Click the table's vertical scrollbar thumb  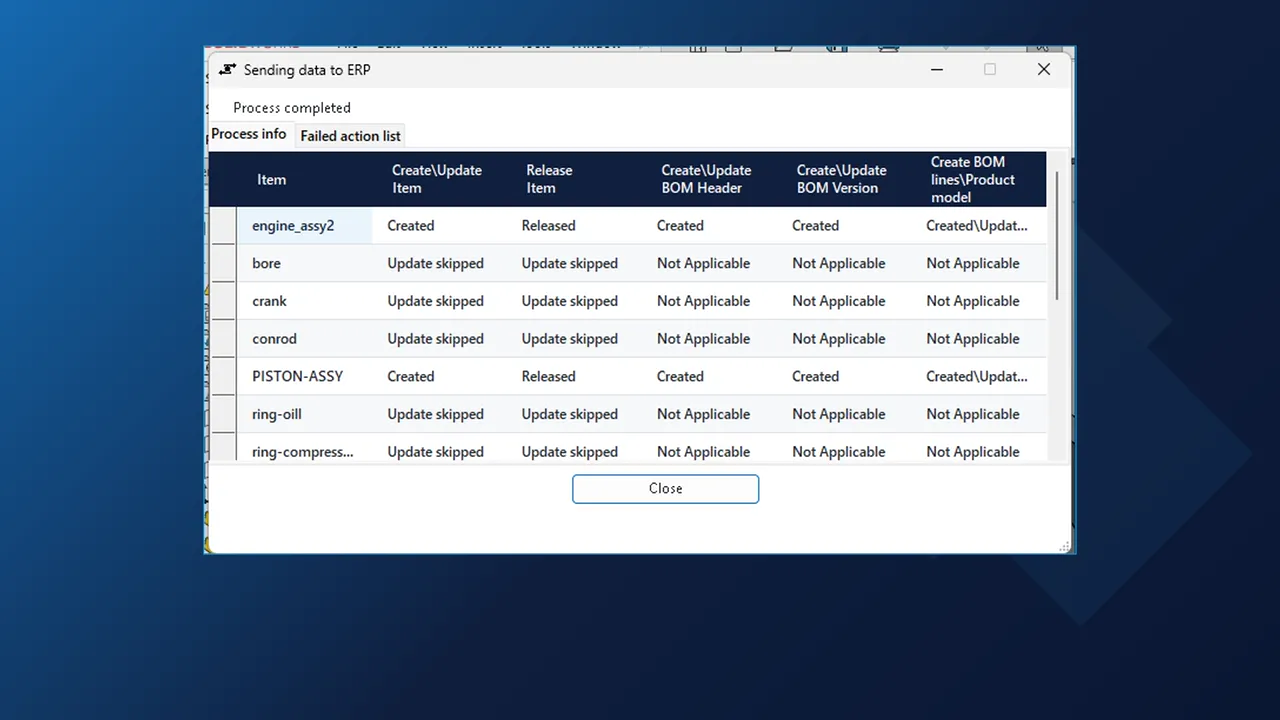tap(1057, 235)
